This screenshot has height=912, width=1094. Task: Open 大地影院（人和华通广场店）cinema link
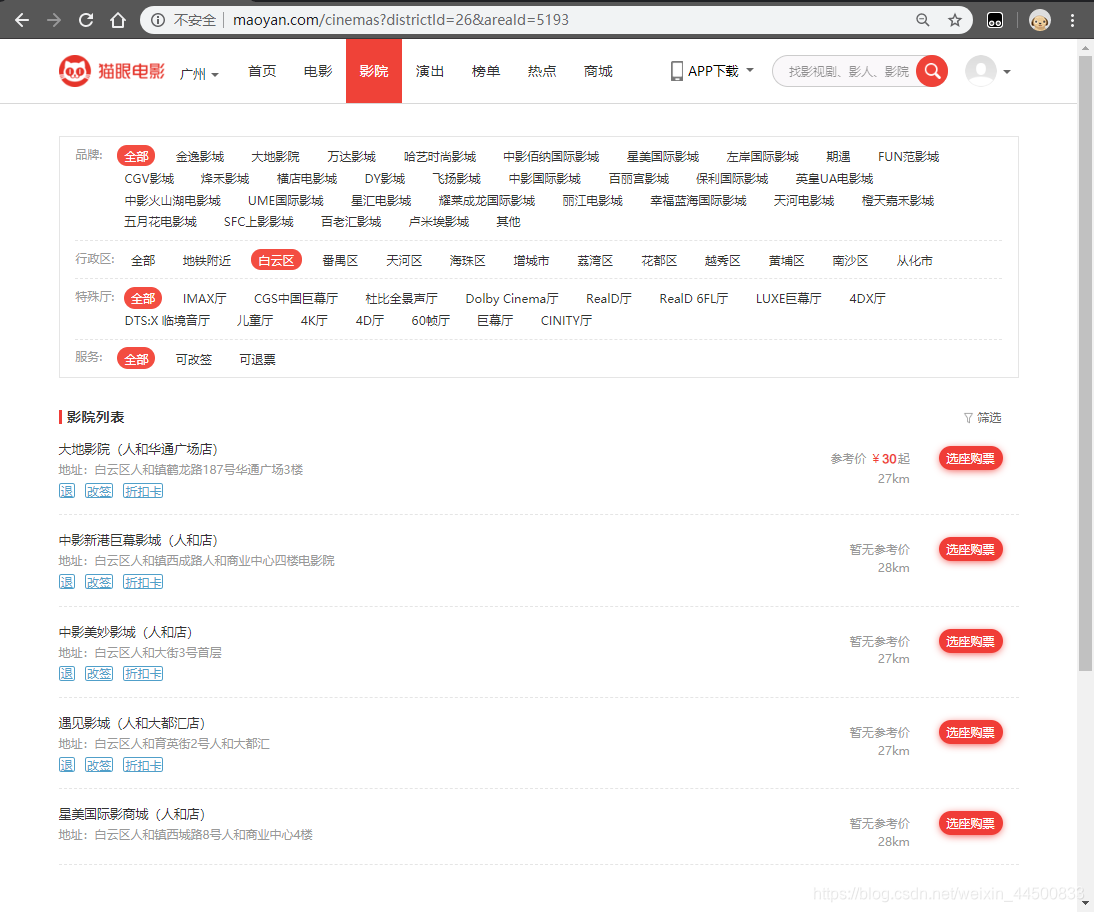point(138,449)
